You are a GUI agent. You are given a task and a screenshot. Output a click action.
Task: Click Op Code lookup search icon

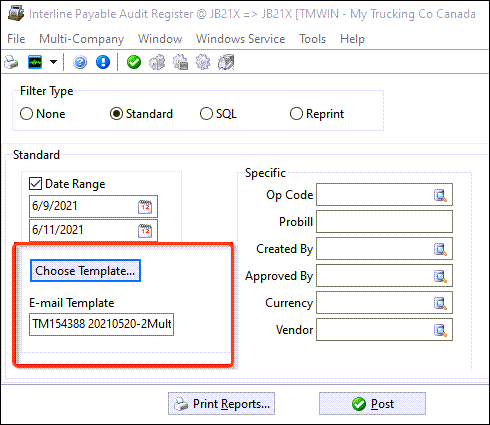tap(440, 195)
